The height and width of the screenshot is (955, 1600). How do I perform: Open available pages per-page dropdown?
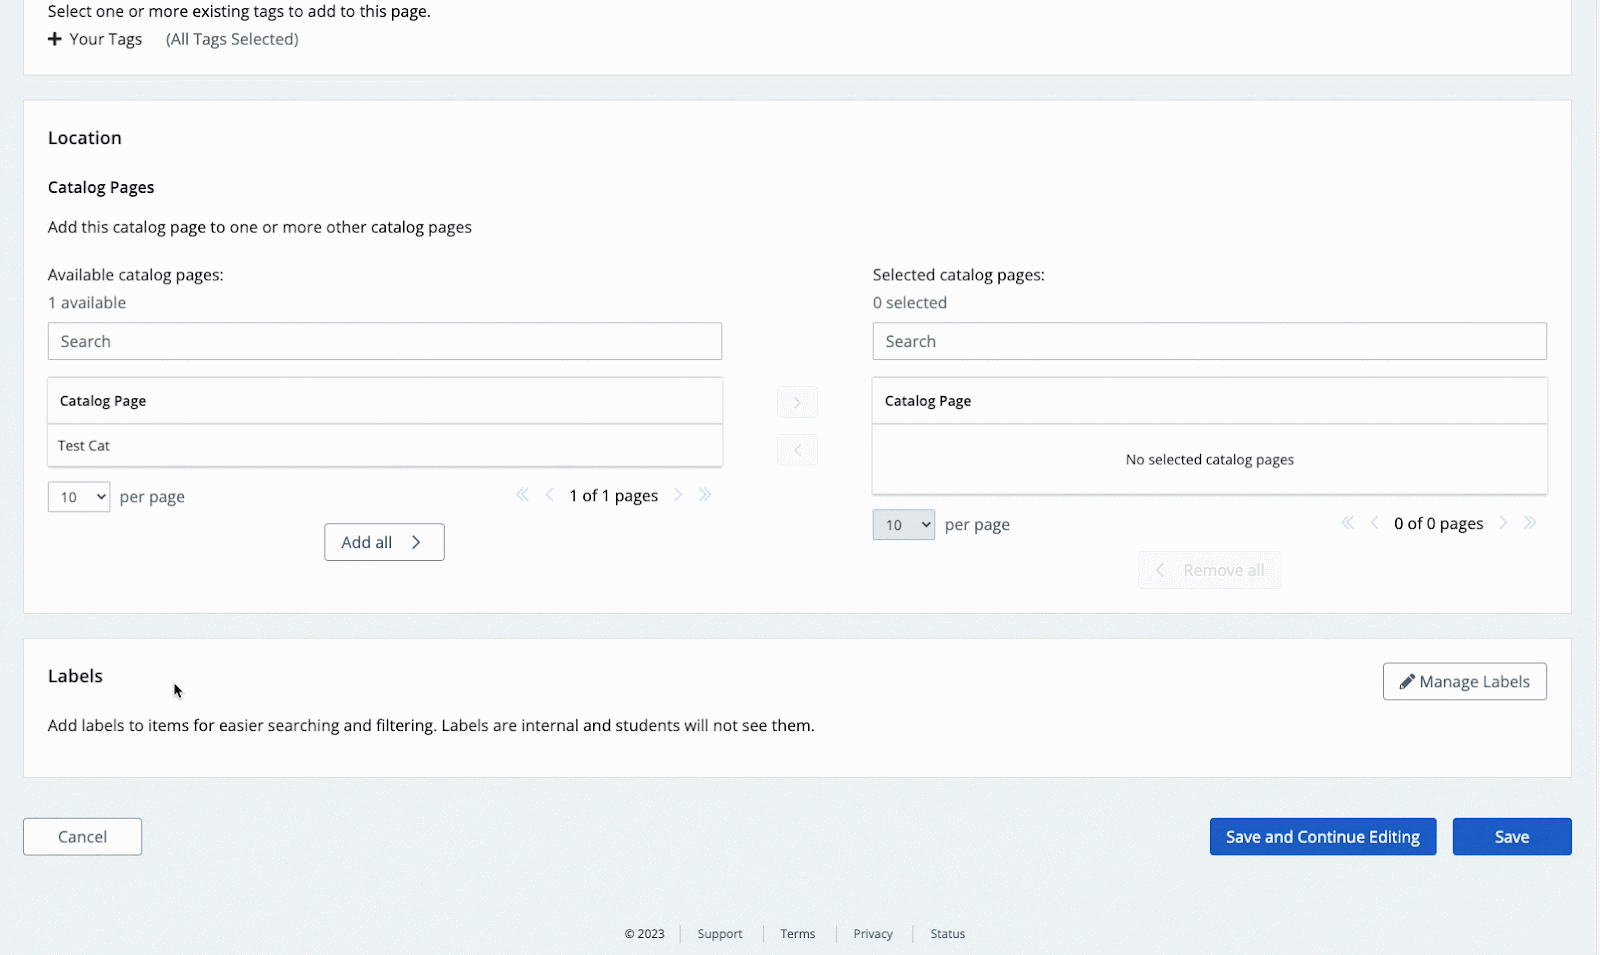point(79,497)
